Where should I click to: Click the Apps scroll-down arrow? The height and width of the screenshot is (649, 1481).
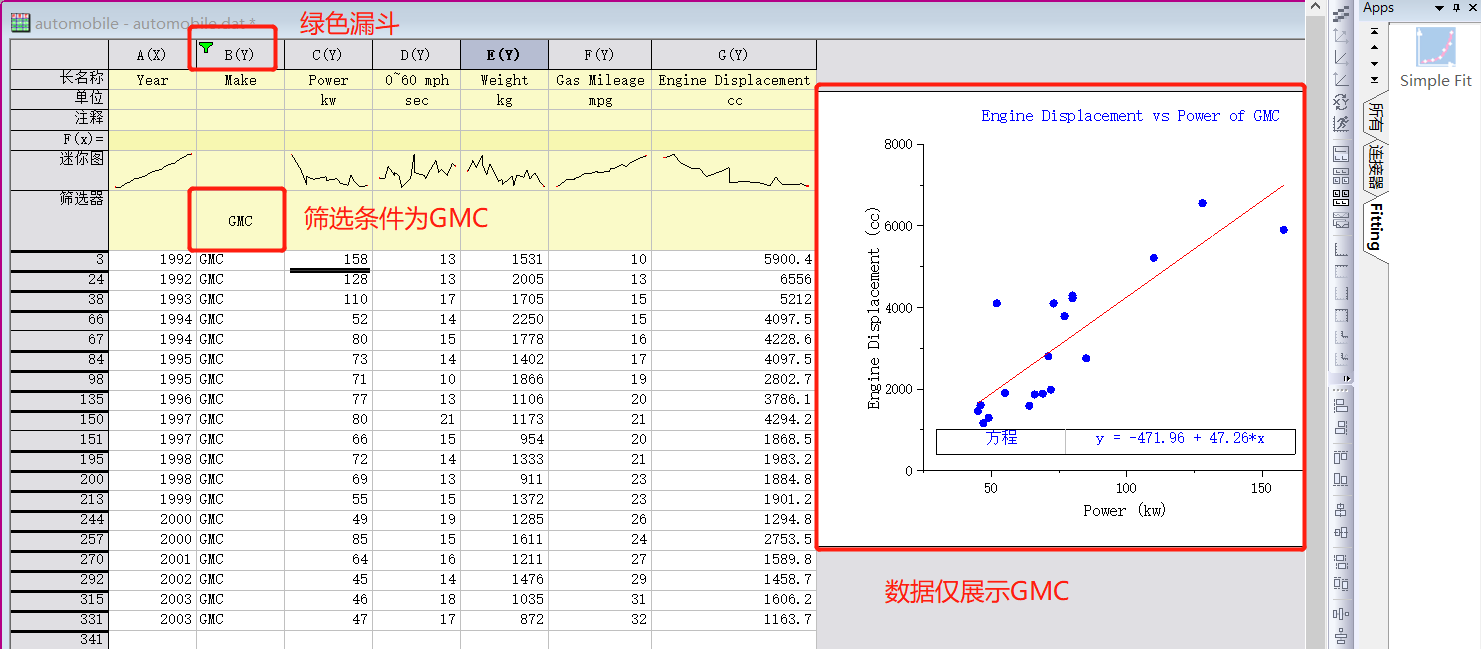pos(1374,63)
